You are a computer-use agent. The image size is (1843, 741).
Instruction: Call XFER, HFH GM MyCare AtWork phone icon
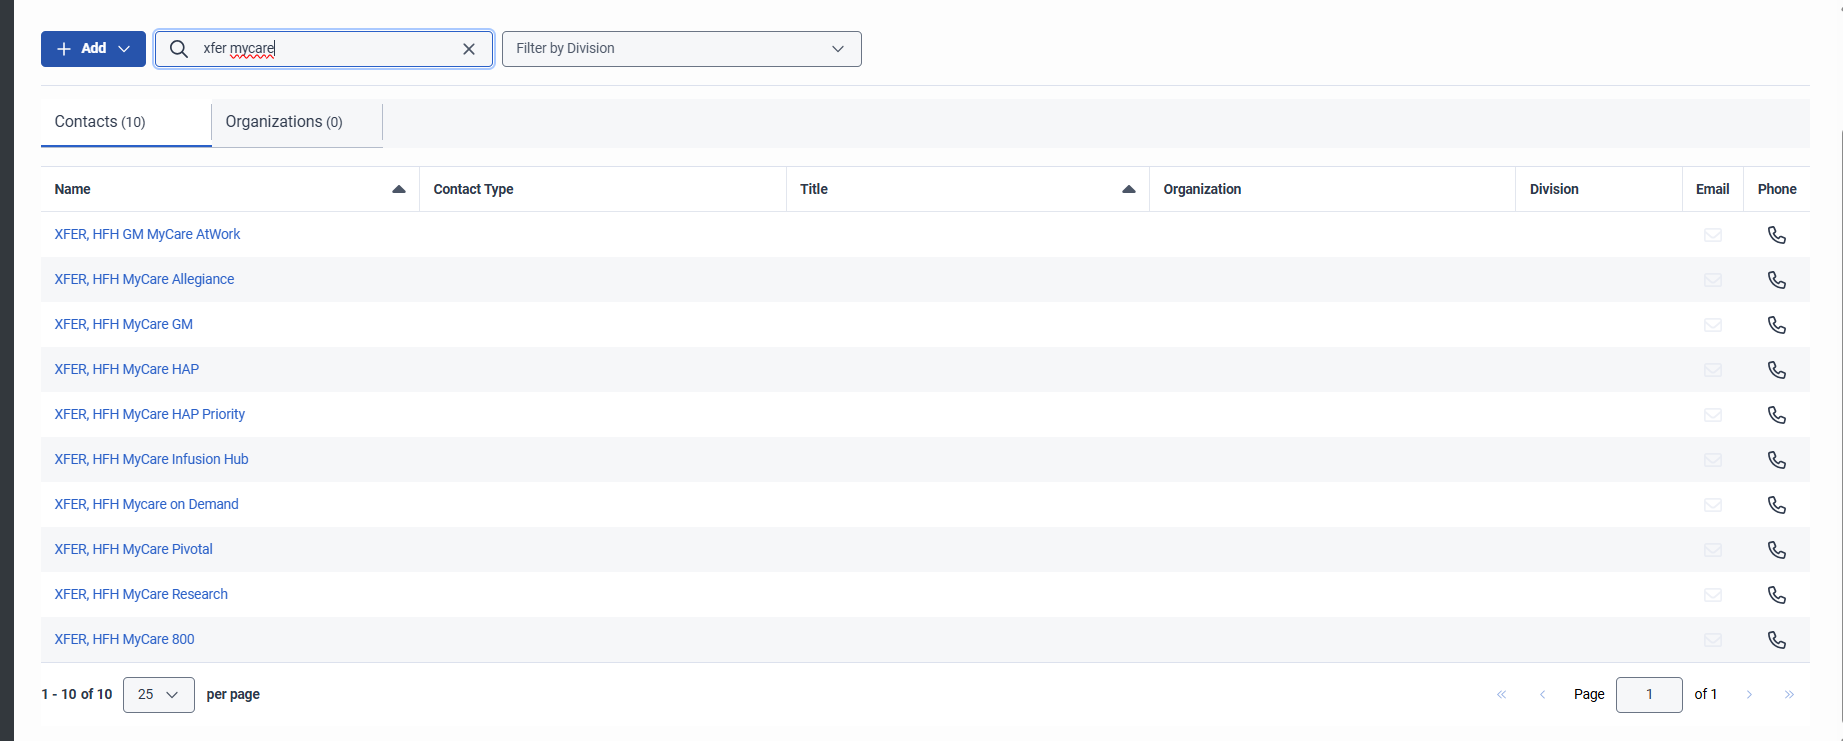[1776, 235]
